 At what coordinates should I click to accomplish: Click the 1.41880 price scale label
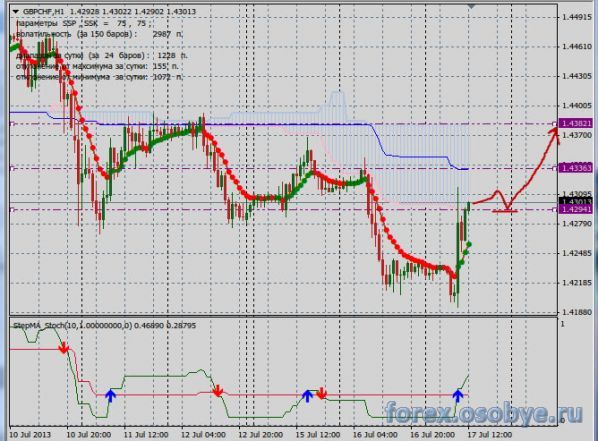coord(577,312)
